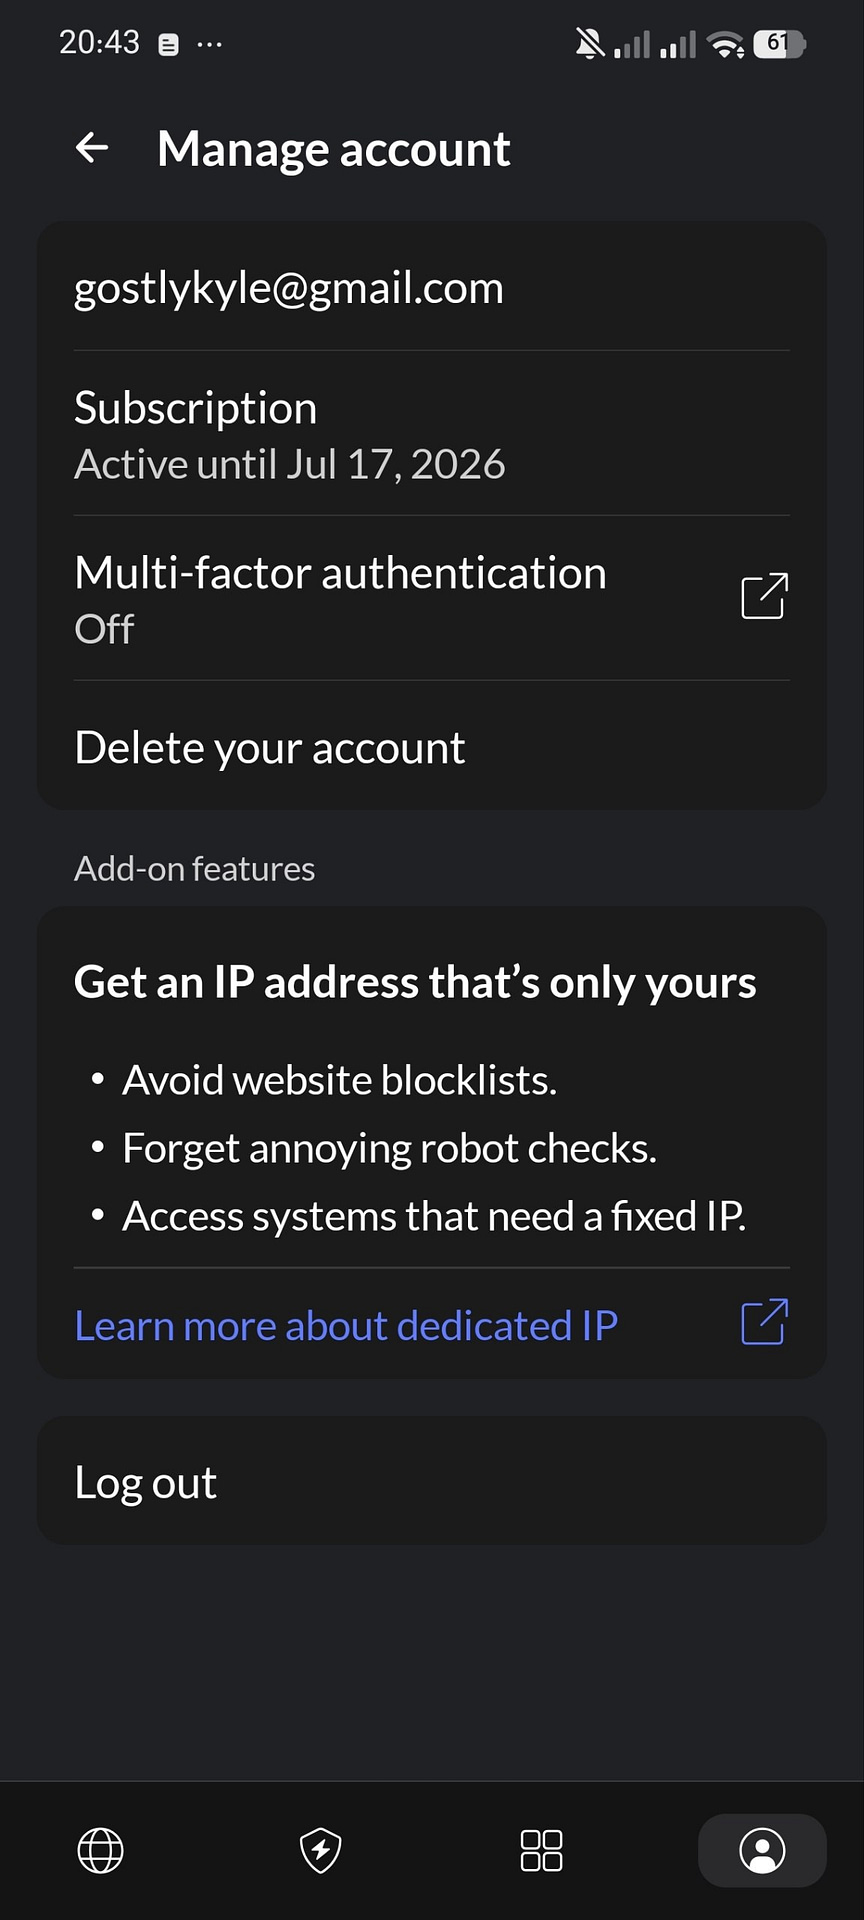This screenshot has width=864, height=1920.
Task: Open the four-square grid tab
Action: click(542, 1850)
